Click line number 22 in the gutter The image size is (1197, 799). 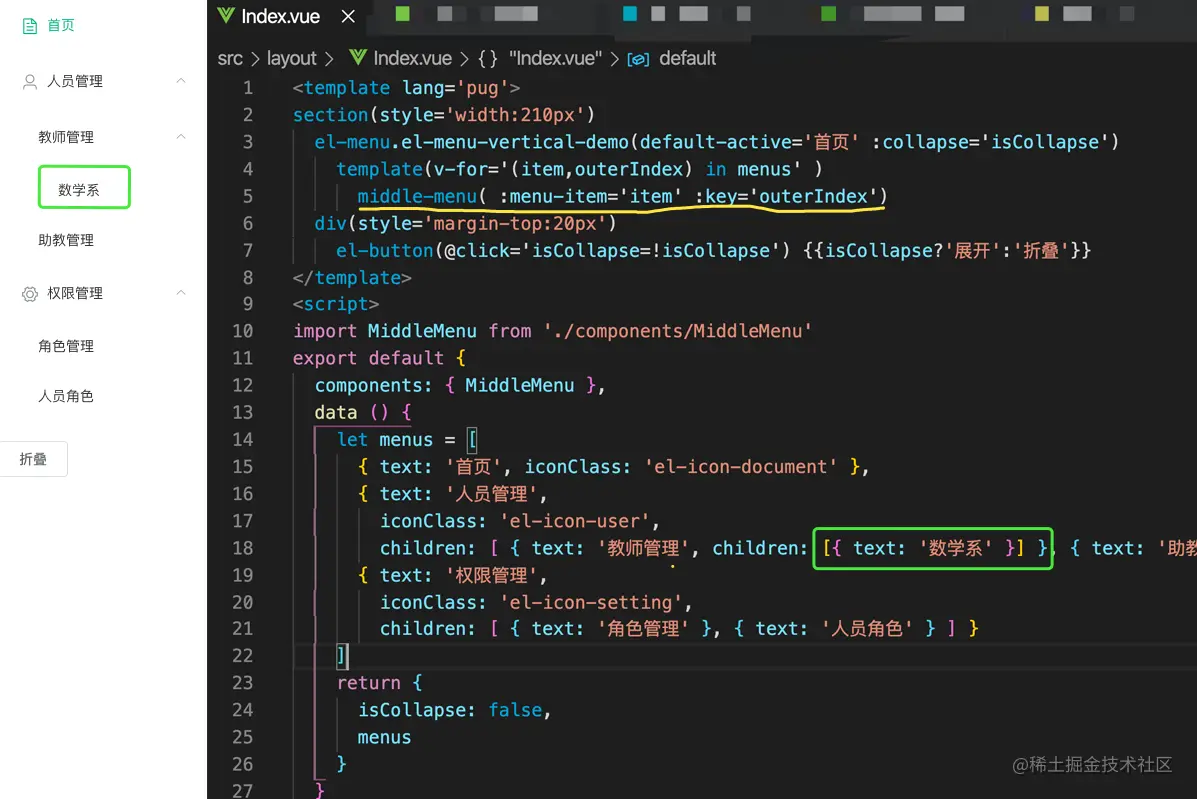tap(243, 656)
